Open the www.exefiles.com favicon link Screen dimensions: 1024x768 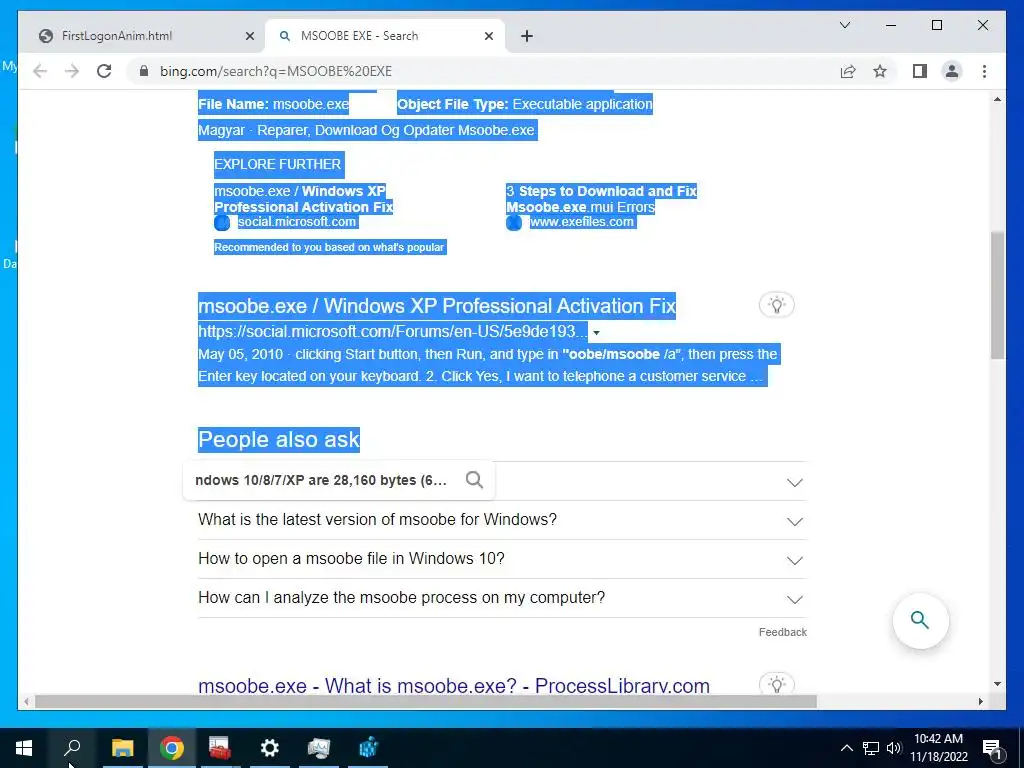pos(514,223)
